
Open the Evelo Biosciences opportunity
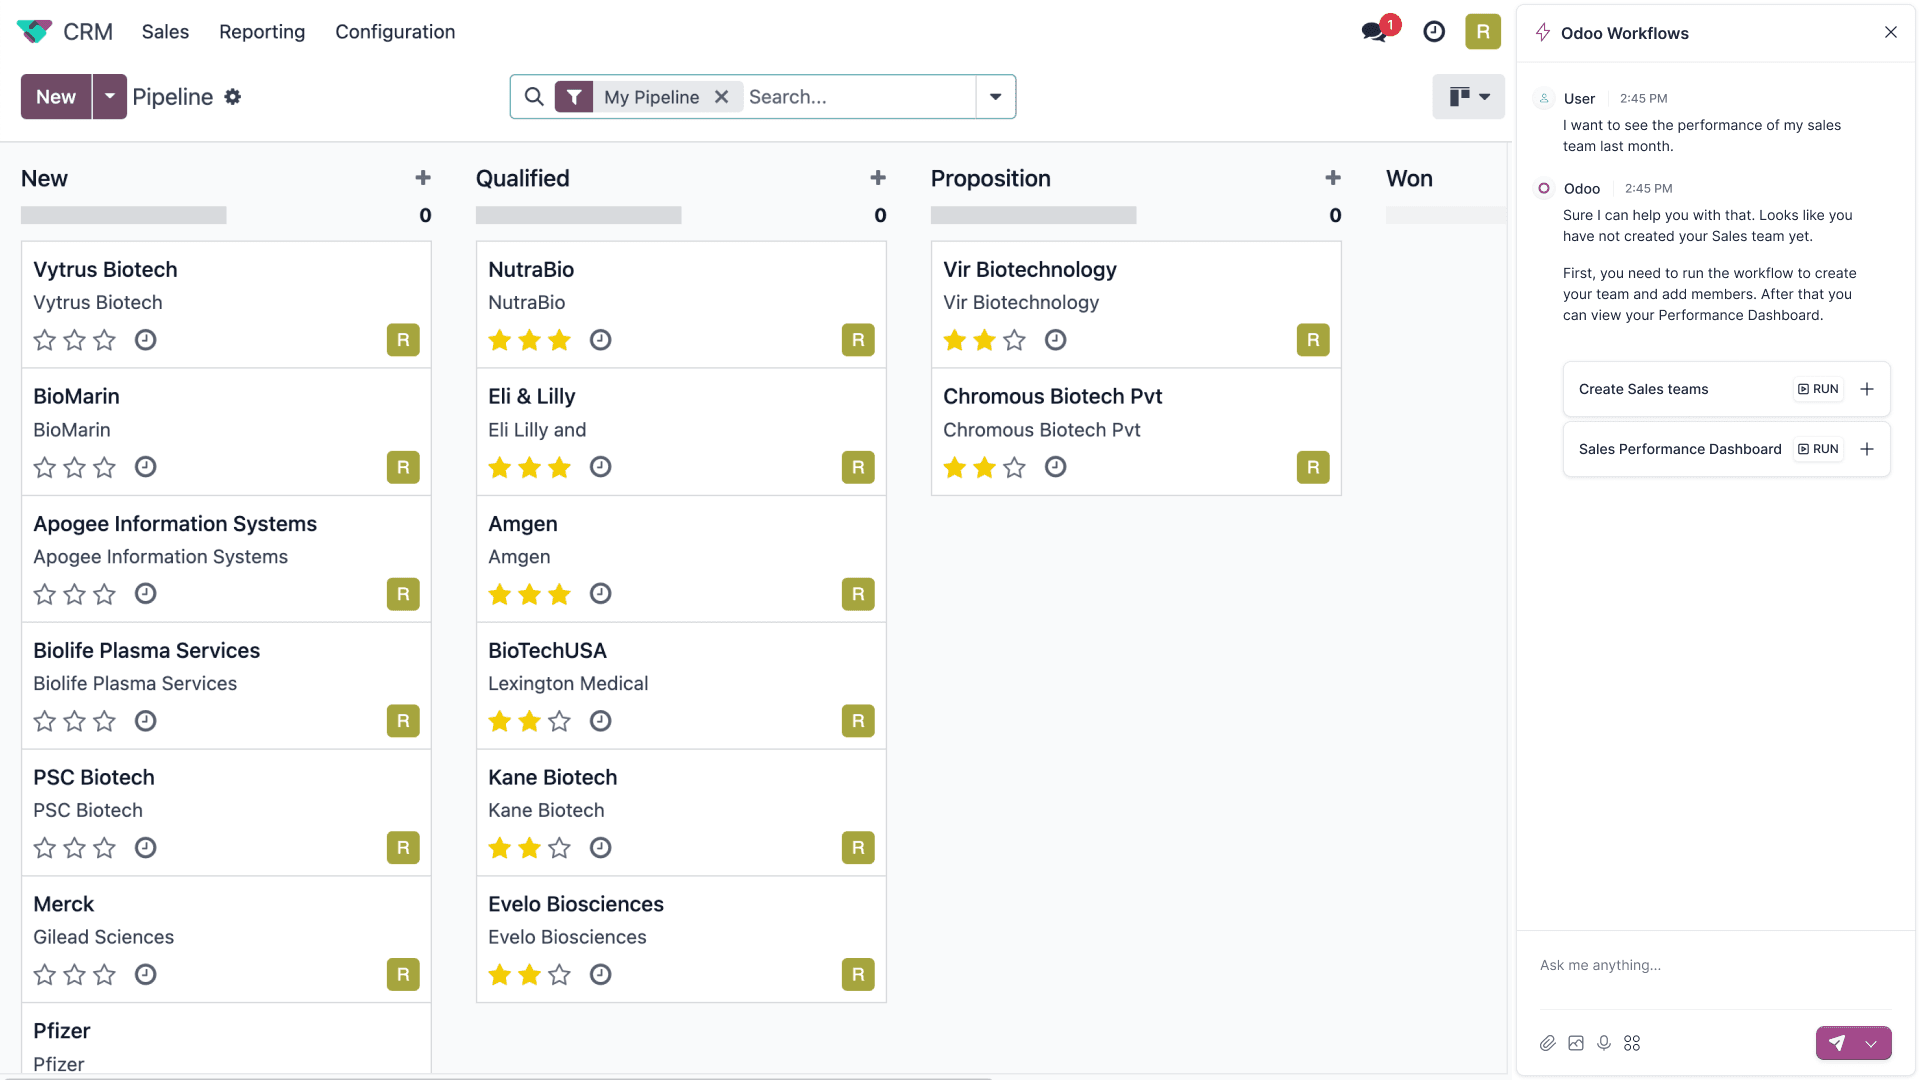[681, 939]
